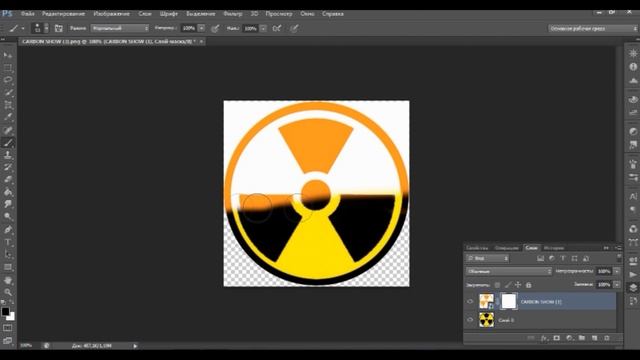This screenshot has height=360, width=640.
Task: Select the Path Selection tool
Action: pyautogui.click(x=8, y=255)
